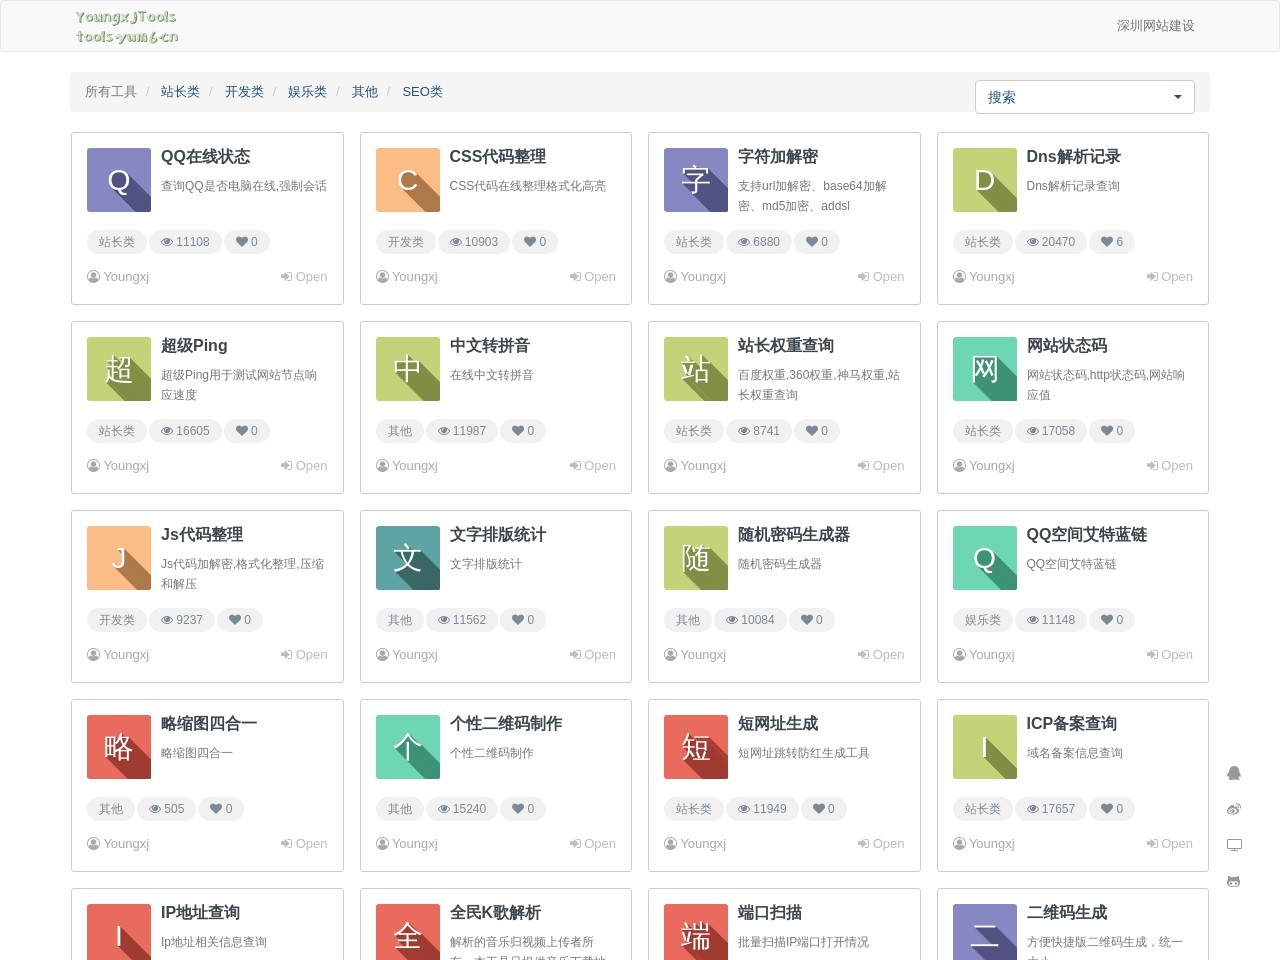Click the 字符加解密 "字" icon
The width and height of the screenshot is (1280, 960).
(x=695, y=180)
